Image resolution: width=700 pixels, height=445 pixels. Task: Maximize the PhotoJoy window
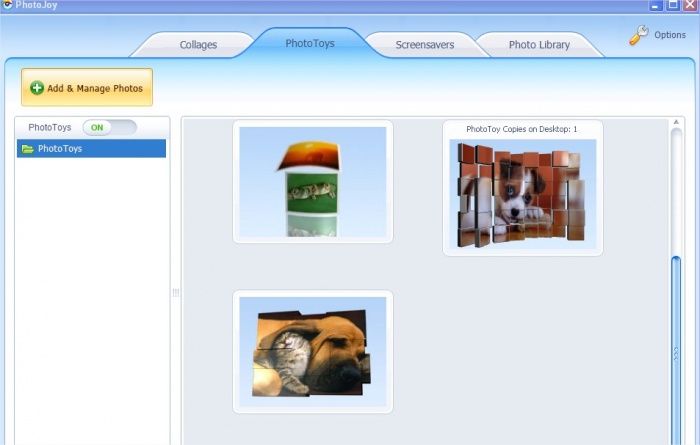click(x=673, y=5)
